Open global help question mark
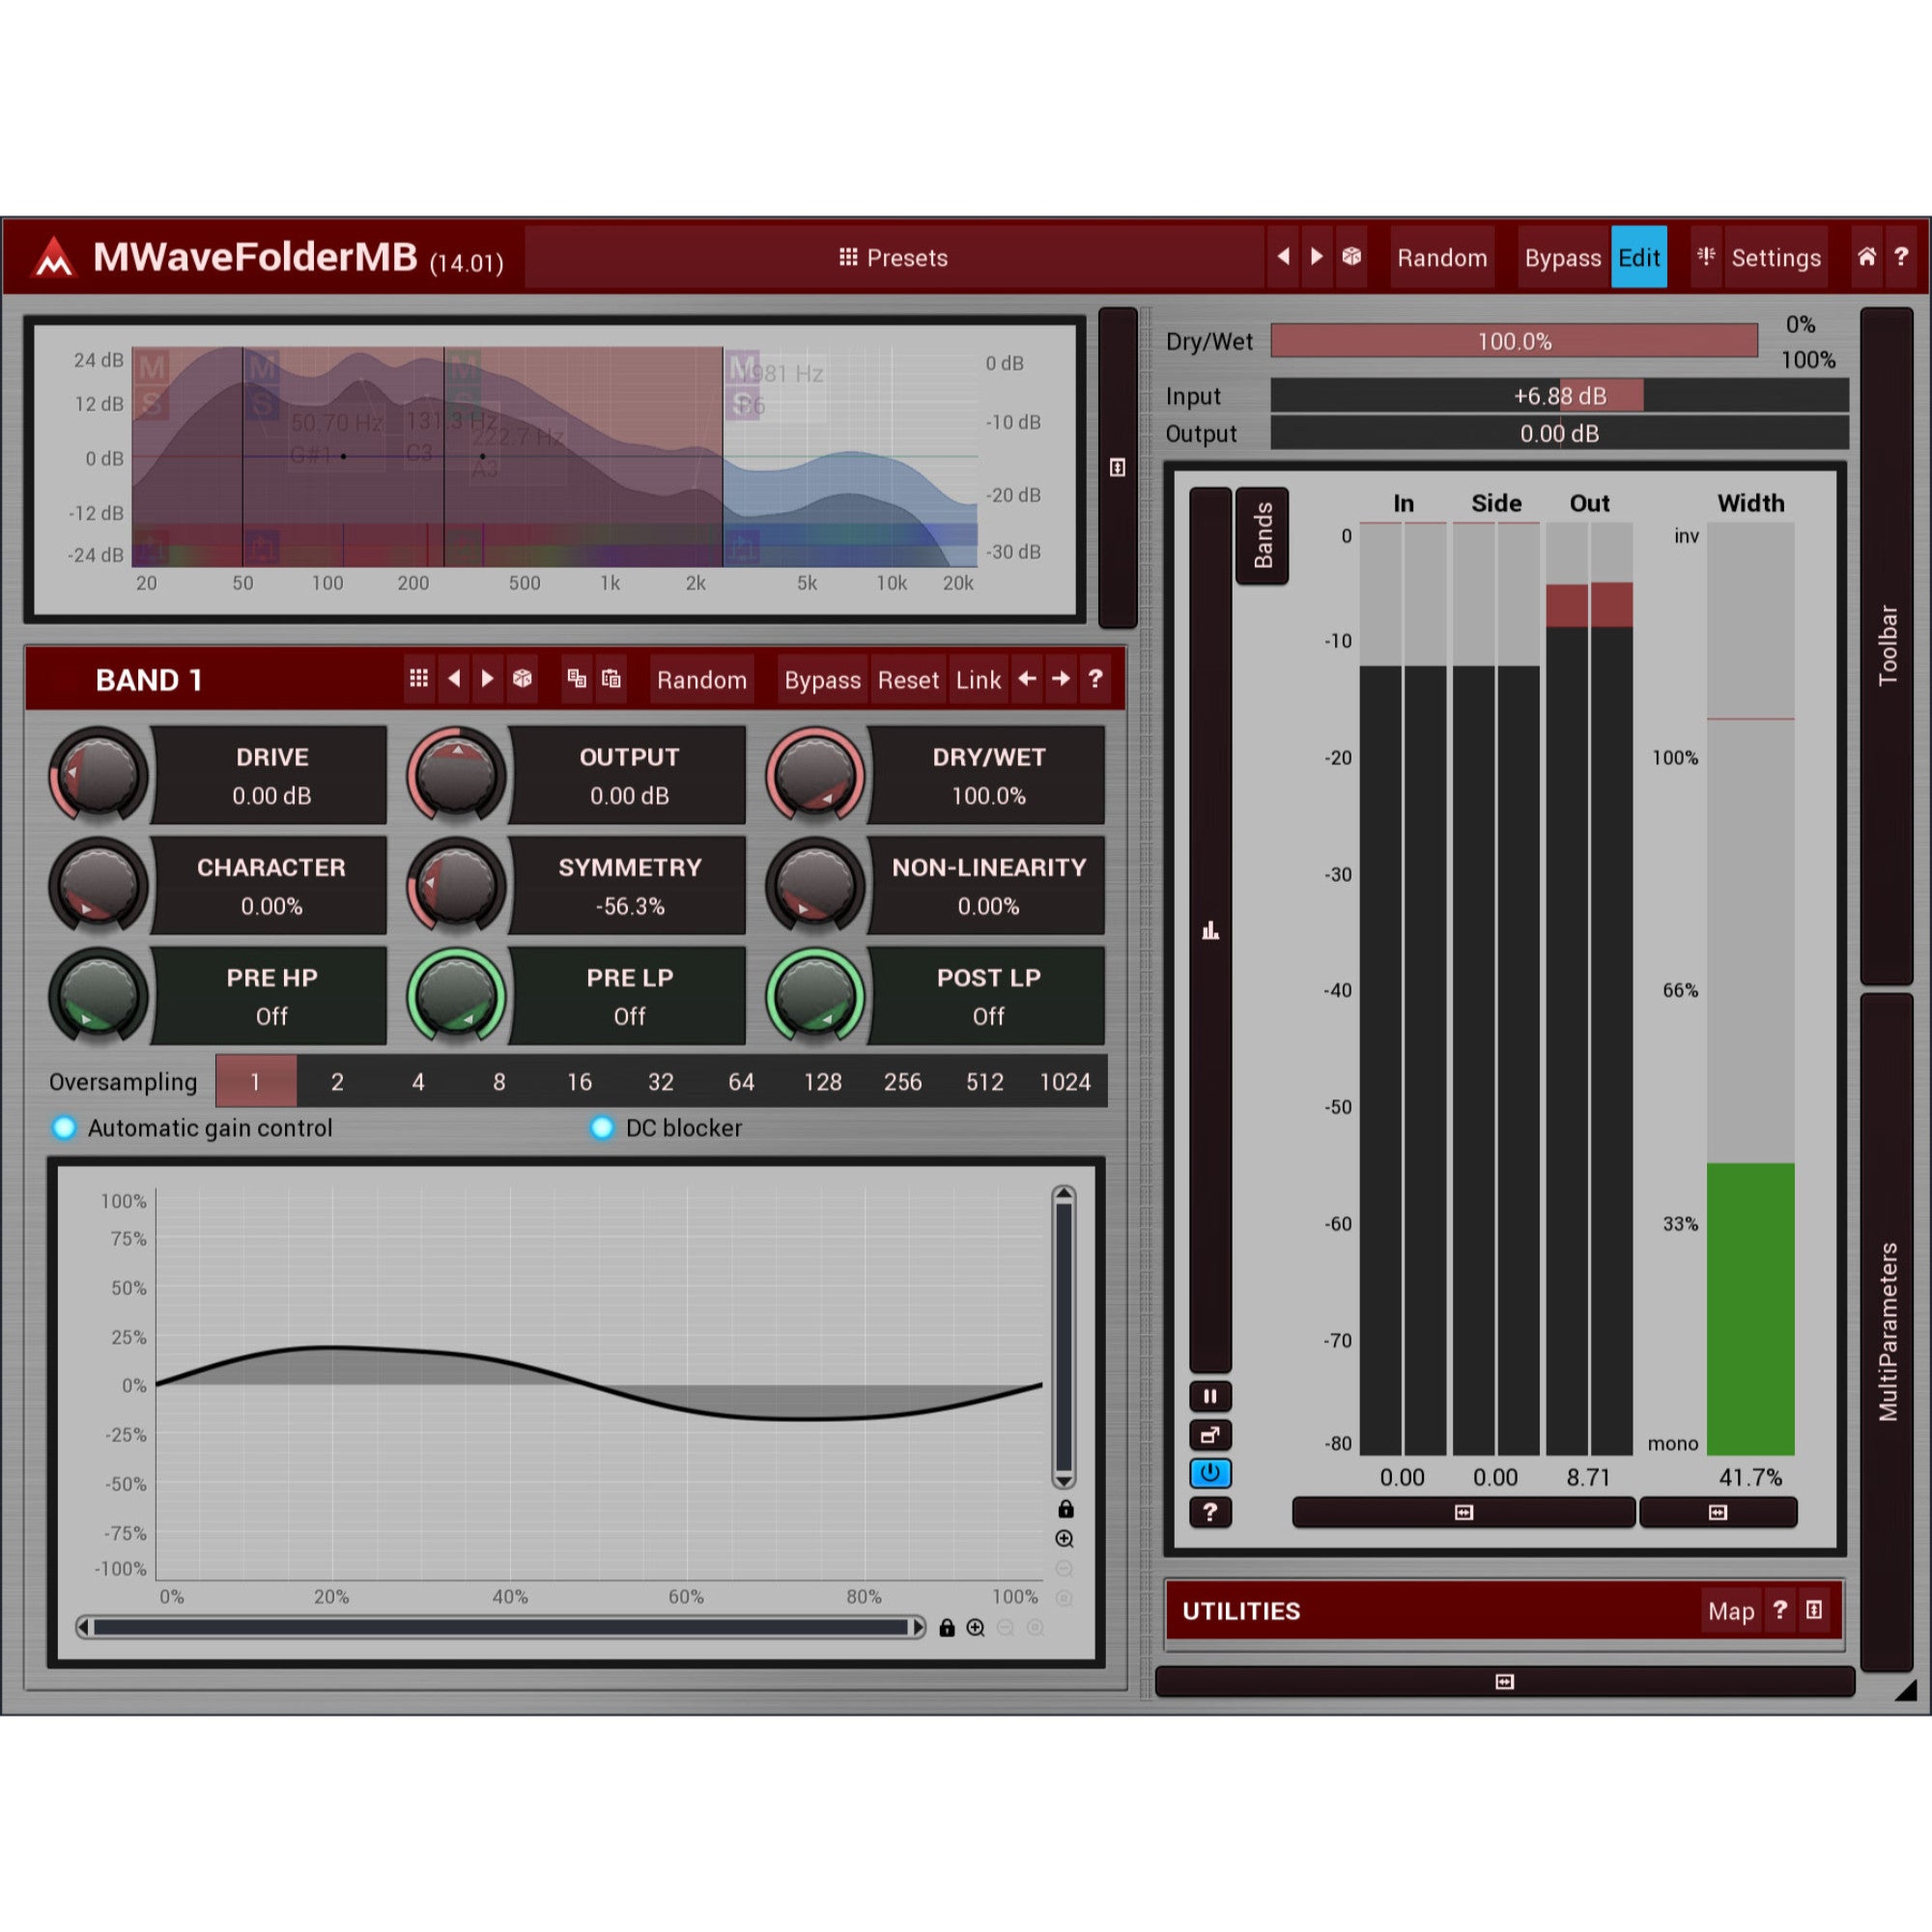 [1901, 257]
